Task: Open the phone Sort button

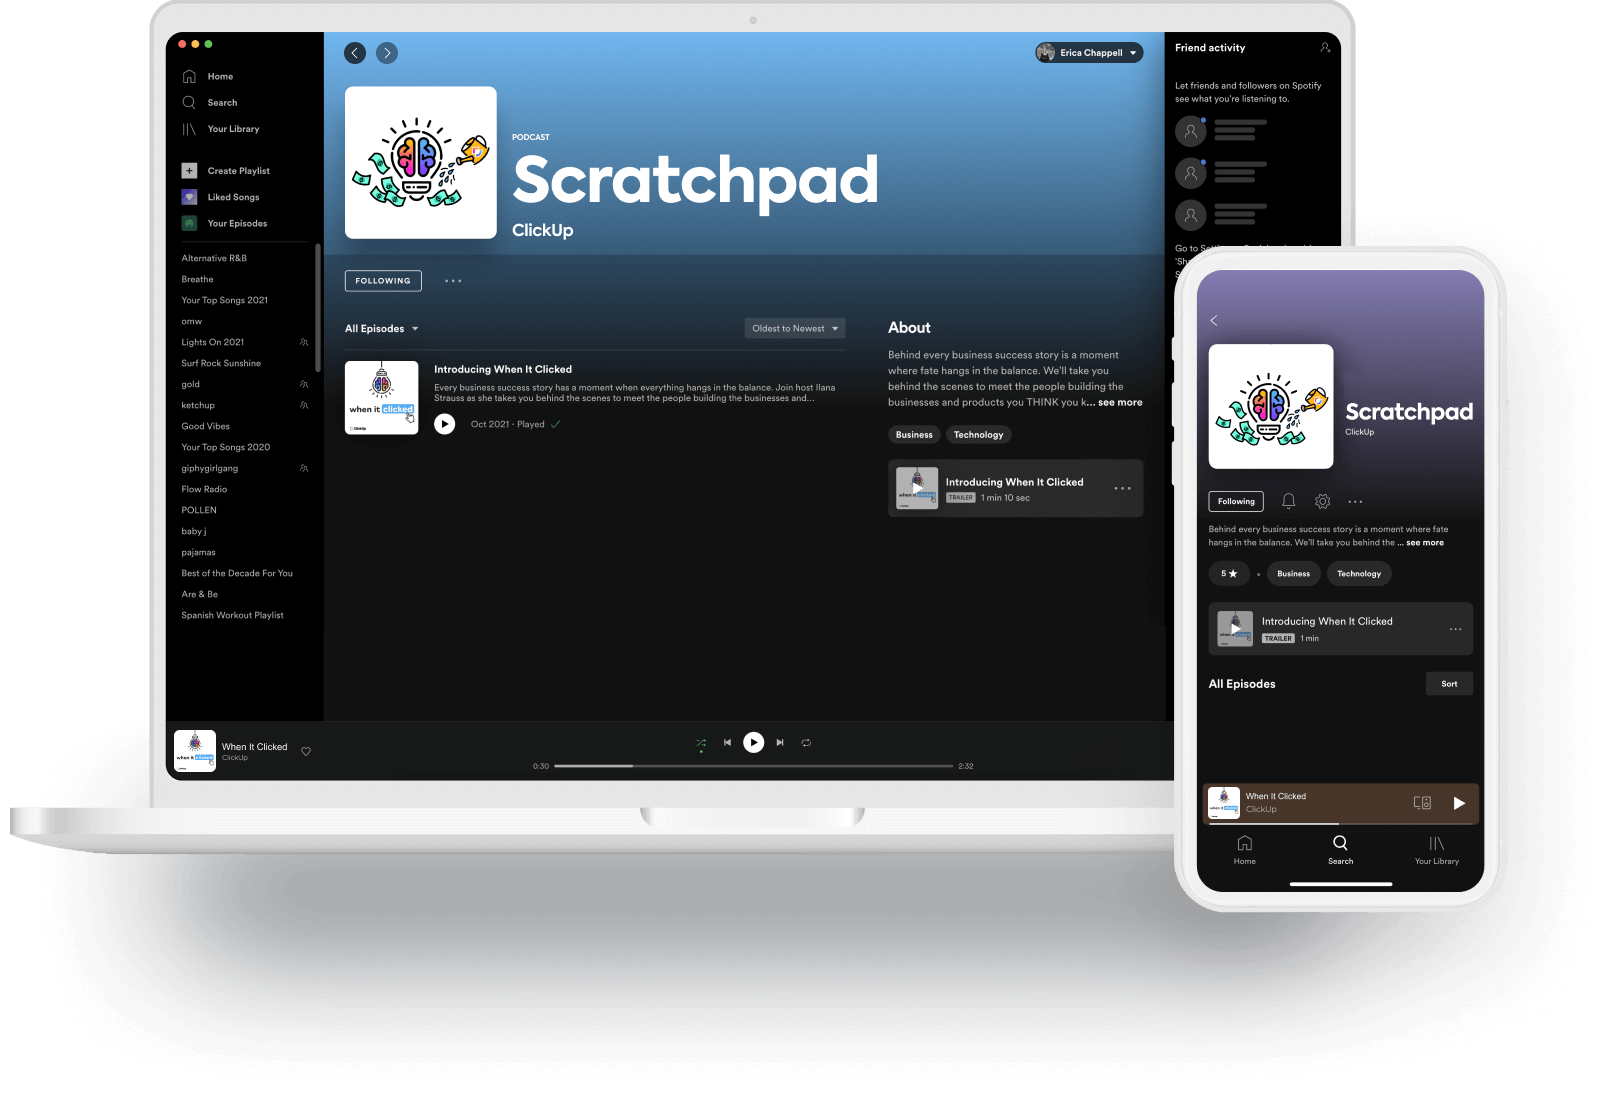Action: pyautogui.click(x=1449, y=684)
